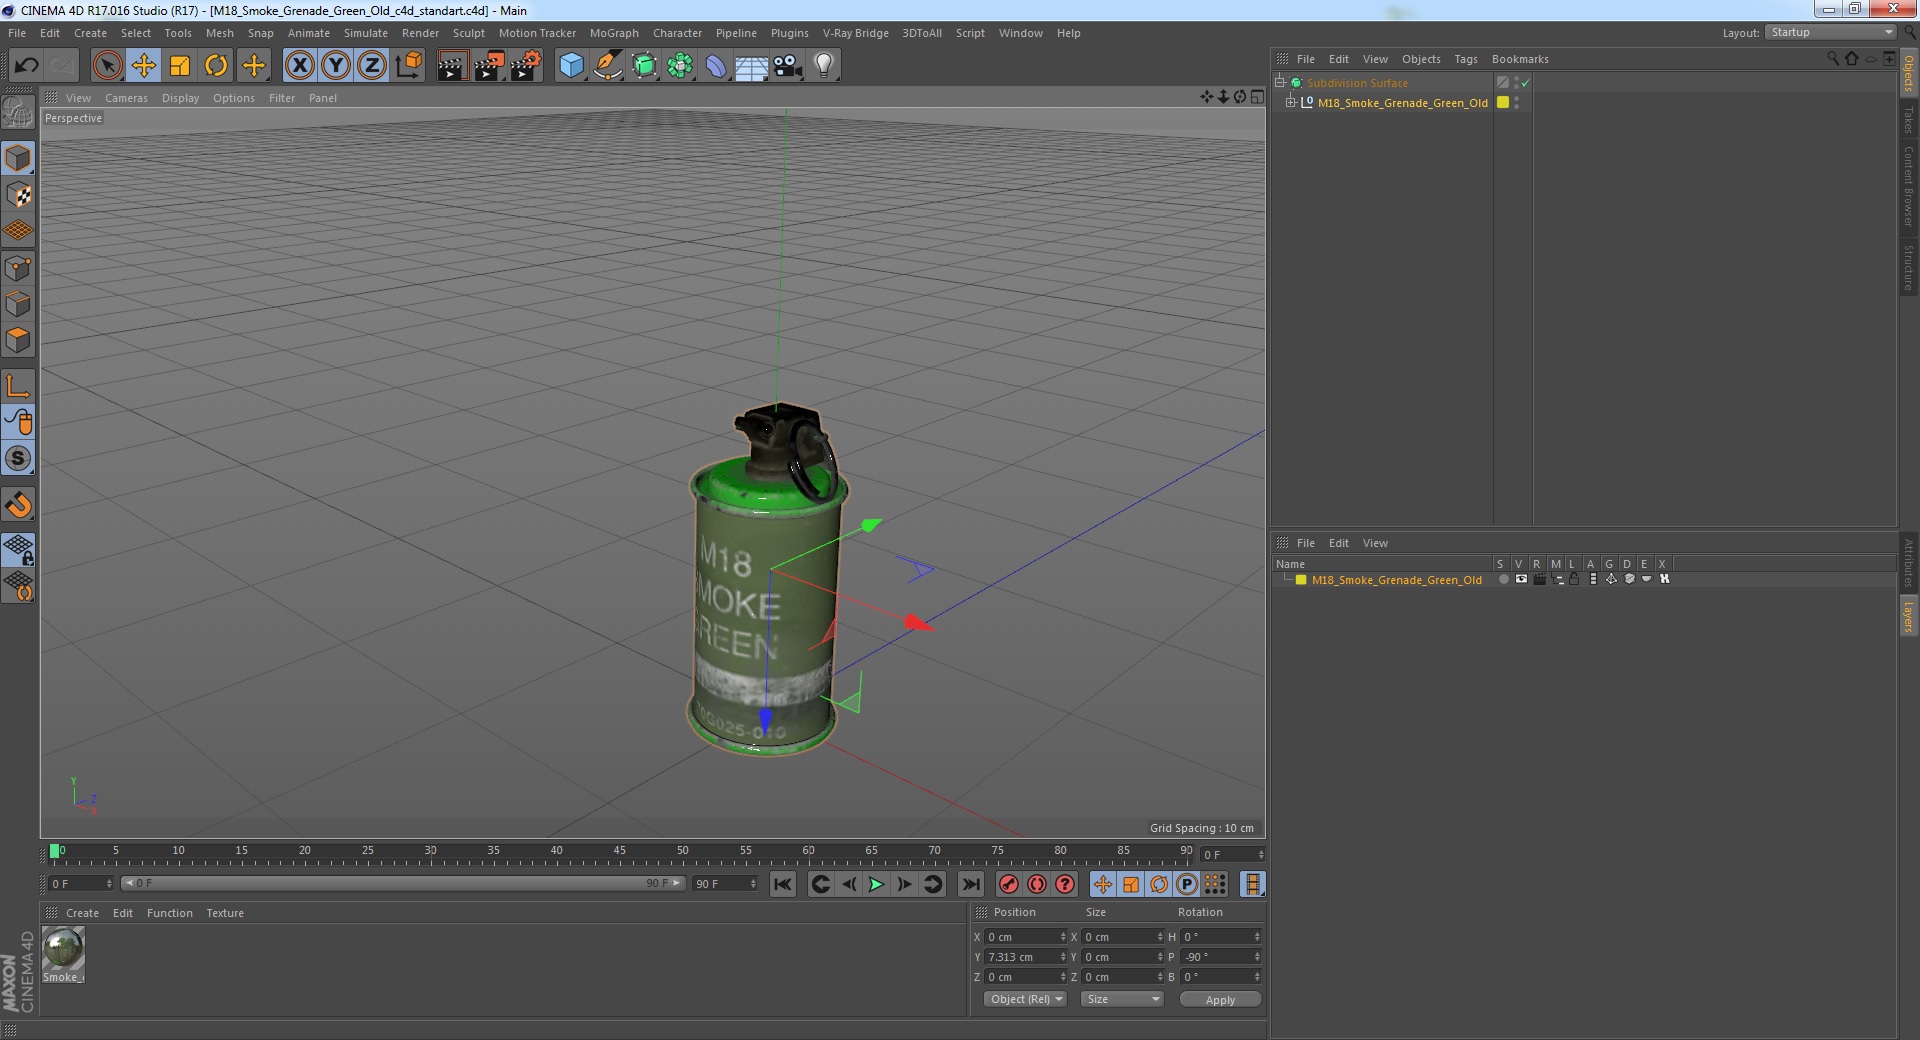Toggle layer Solo dot for M18 layer
The height and width of the screenshot is (1040, 1920).
[1503, 580]
